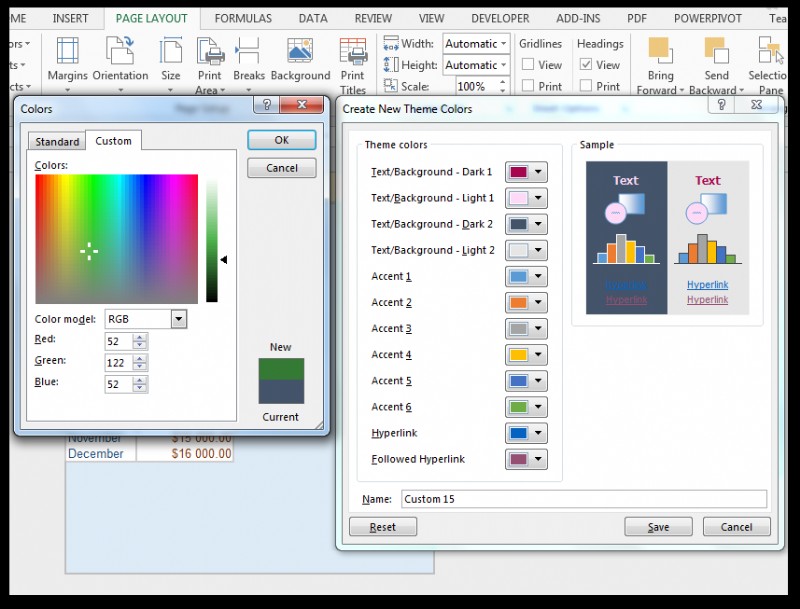Screen dimensions: 800x609
Task: Switch to the FORMULAS ribbon tab
Action: 243,17
